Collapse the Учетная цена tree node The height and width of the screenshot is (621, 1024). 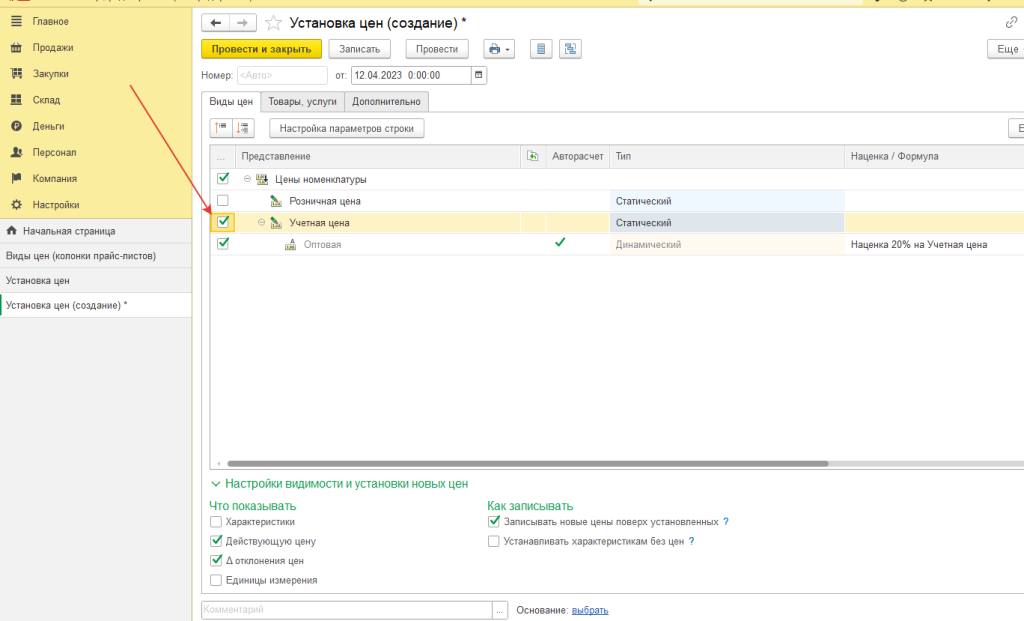click(x=261, y=223)
